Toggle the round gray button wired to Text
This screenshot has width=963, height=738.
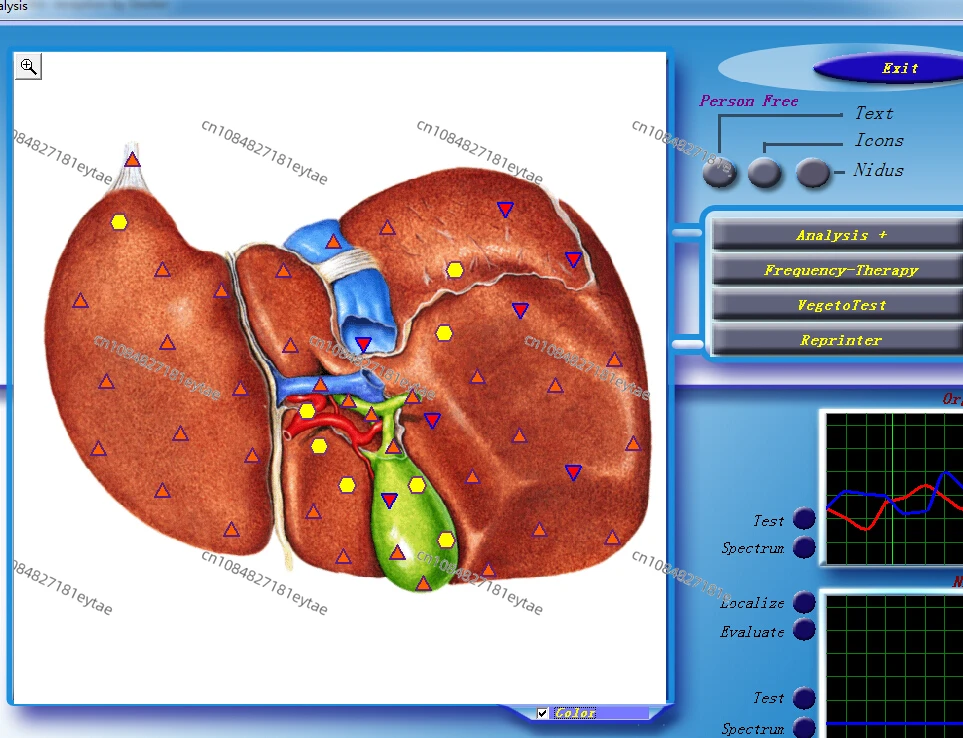tap(719, 172)
